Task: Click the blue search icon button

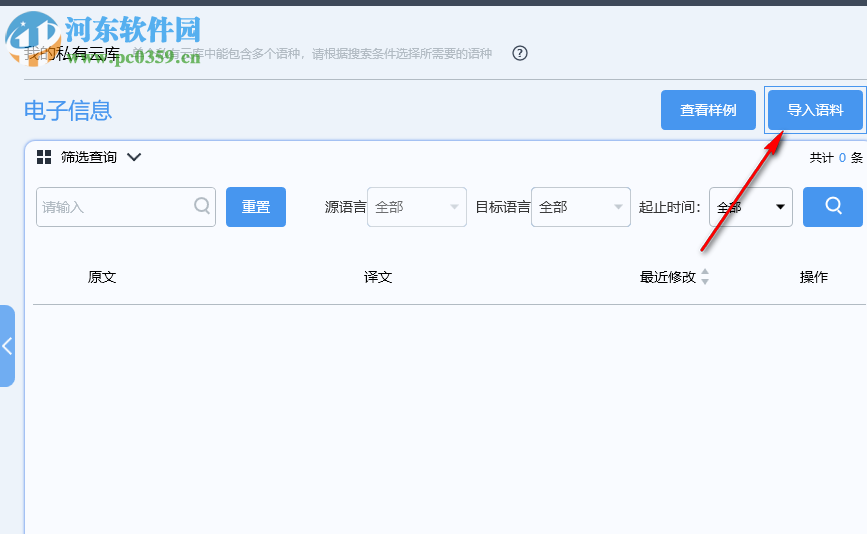Action: [833, 207]
